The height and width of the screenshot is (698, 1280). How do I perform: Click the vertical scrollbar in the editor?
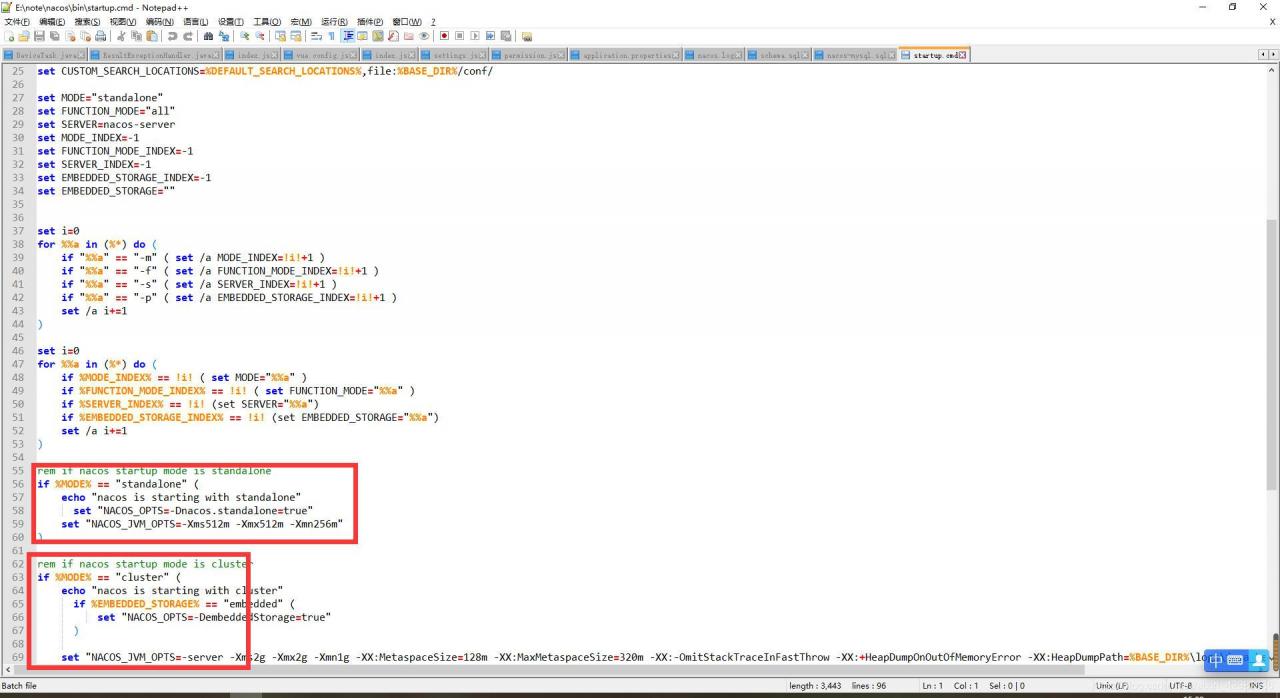1272,300
